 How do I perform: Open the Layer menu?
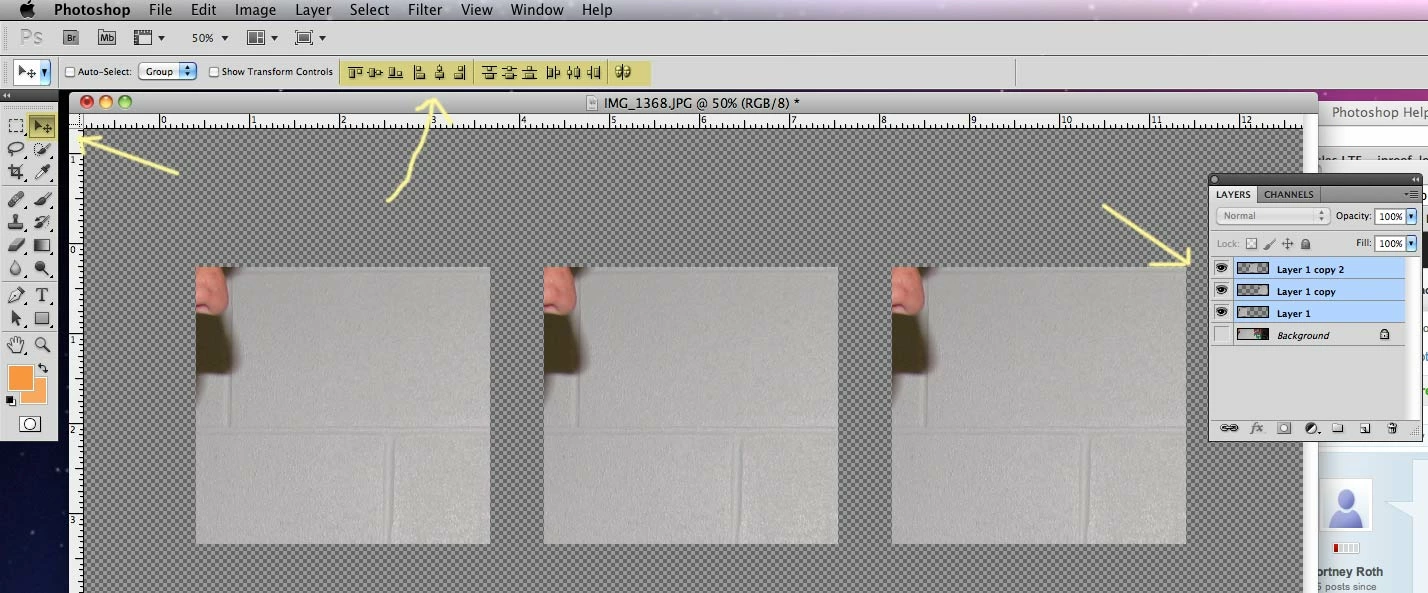coord(313,10)
